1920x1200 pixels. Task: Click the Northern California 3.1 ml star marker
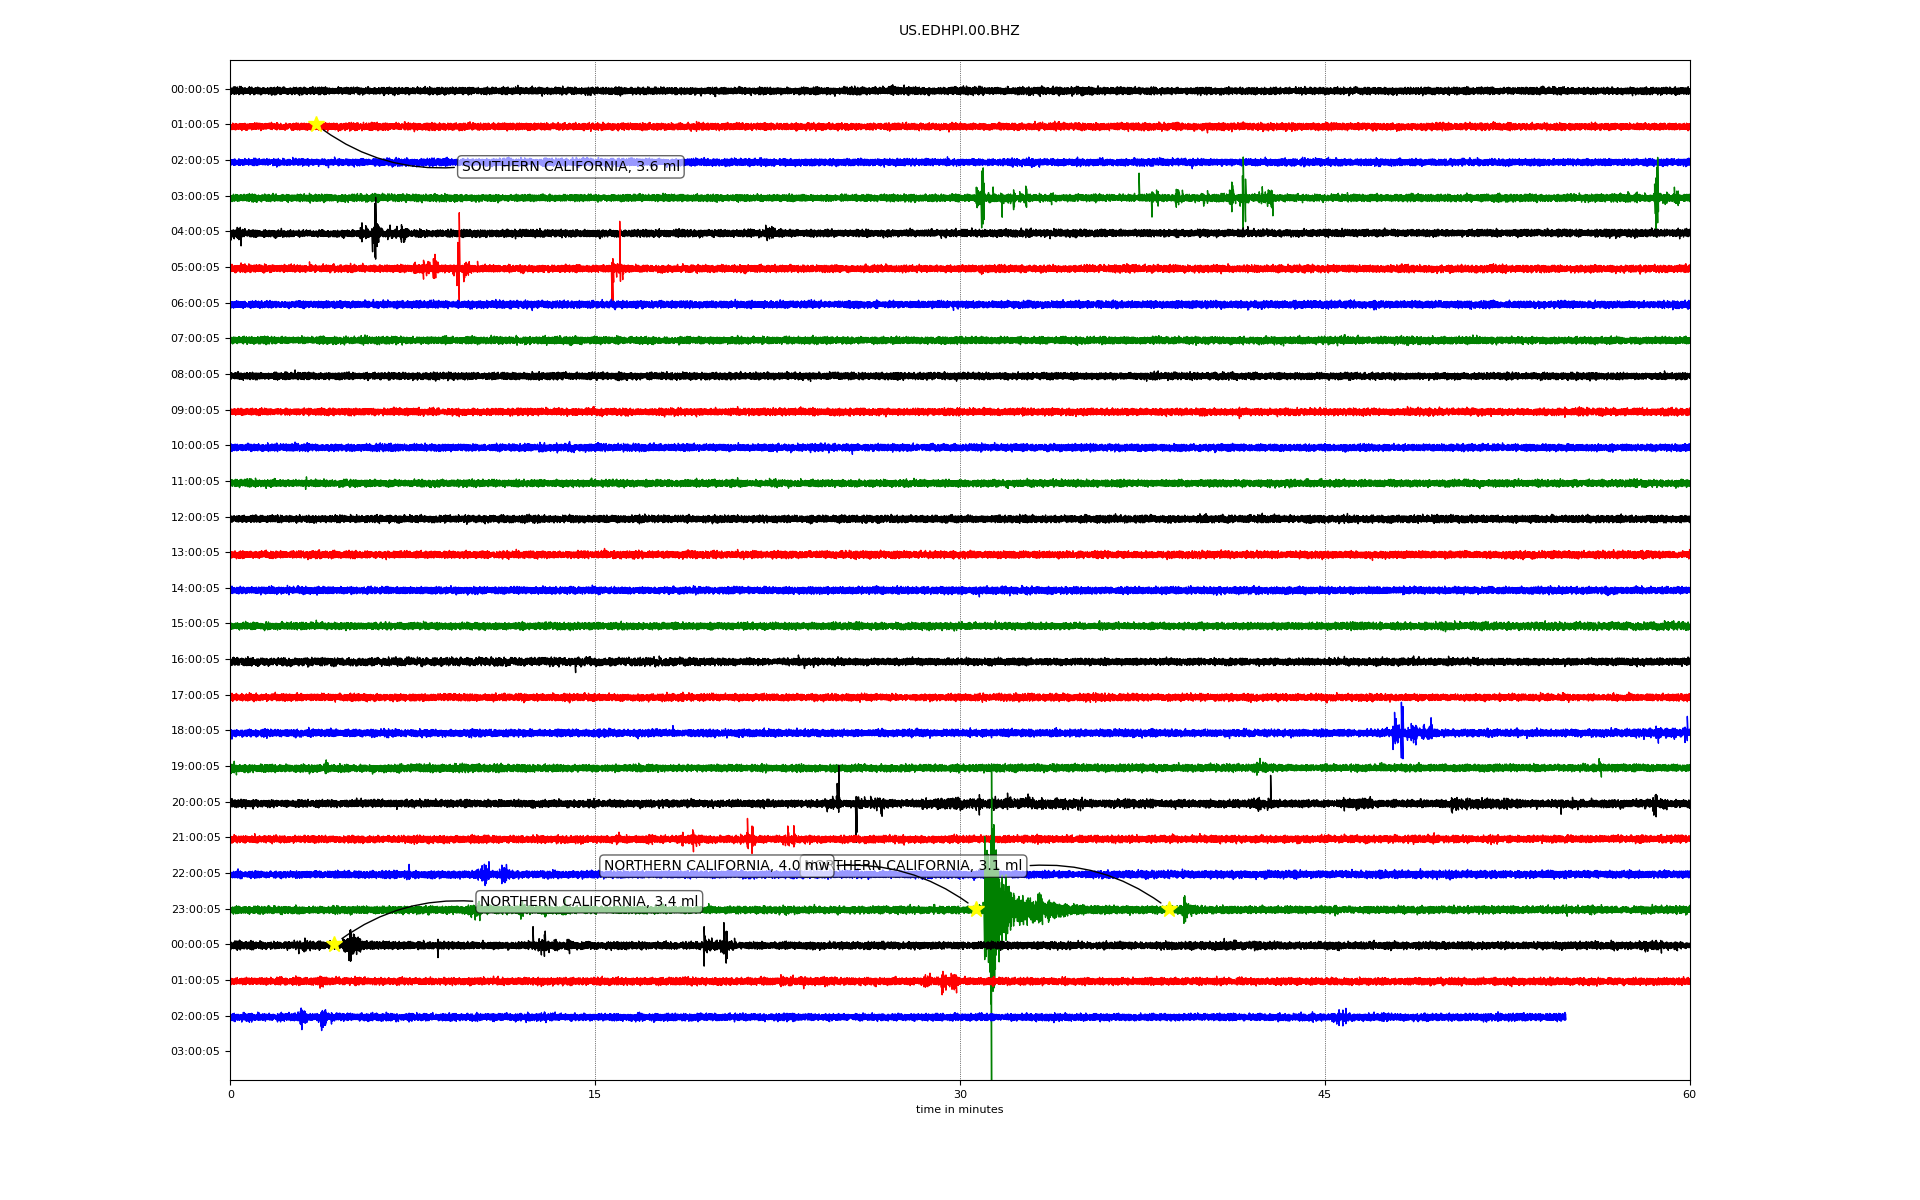click(x=1168, y=909)
